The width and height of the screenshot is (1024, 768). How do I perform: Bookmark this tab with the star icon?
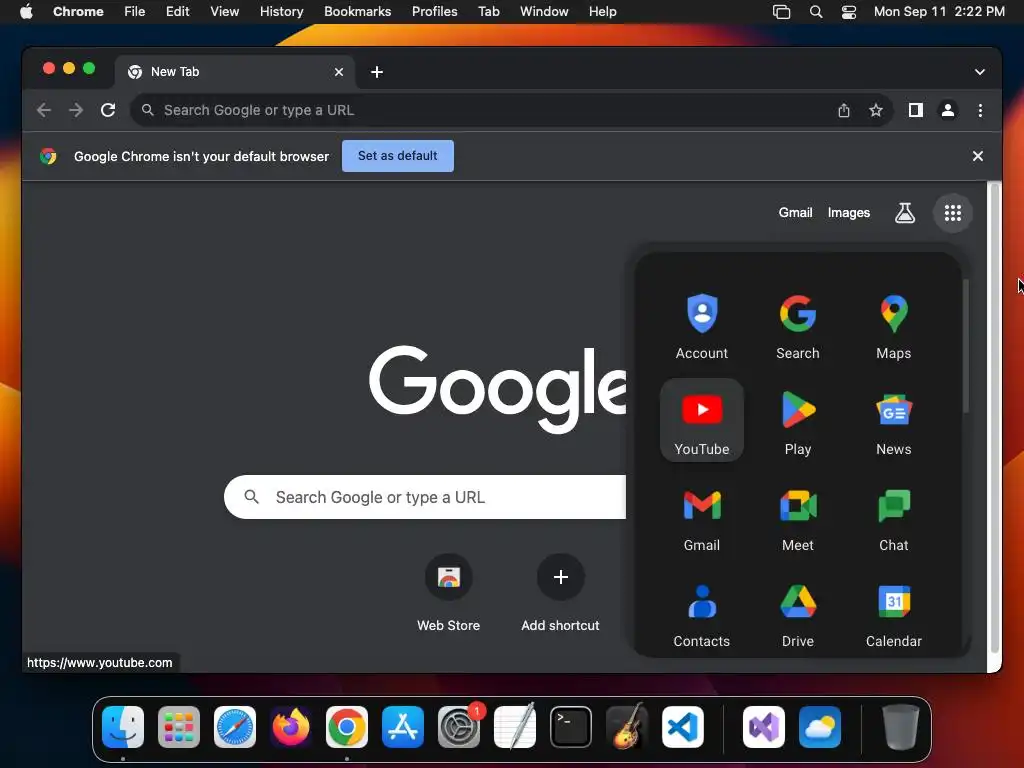876,110
